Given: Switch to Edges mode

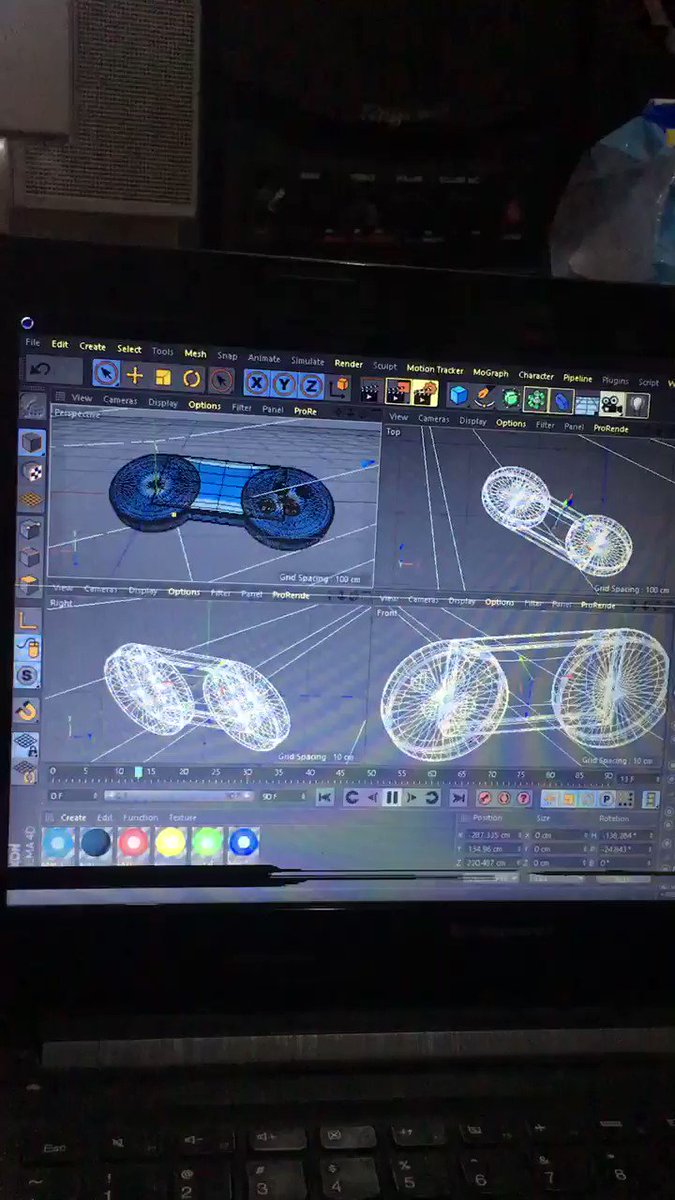Looking at the screenshot, I should [x=31, y=558].
